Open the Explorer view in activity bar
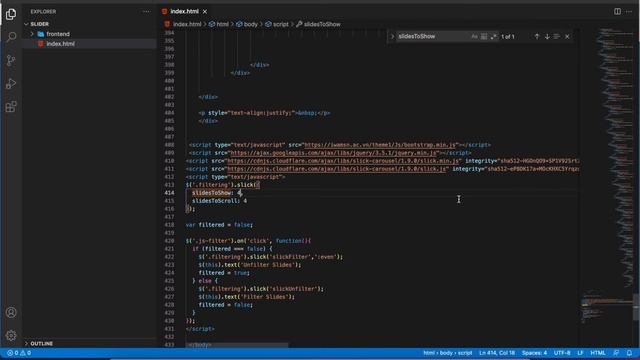 click(11, 14)
